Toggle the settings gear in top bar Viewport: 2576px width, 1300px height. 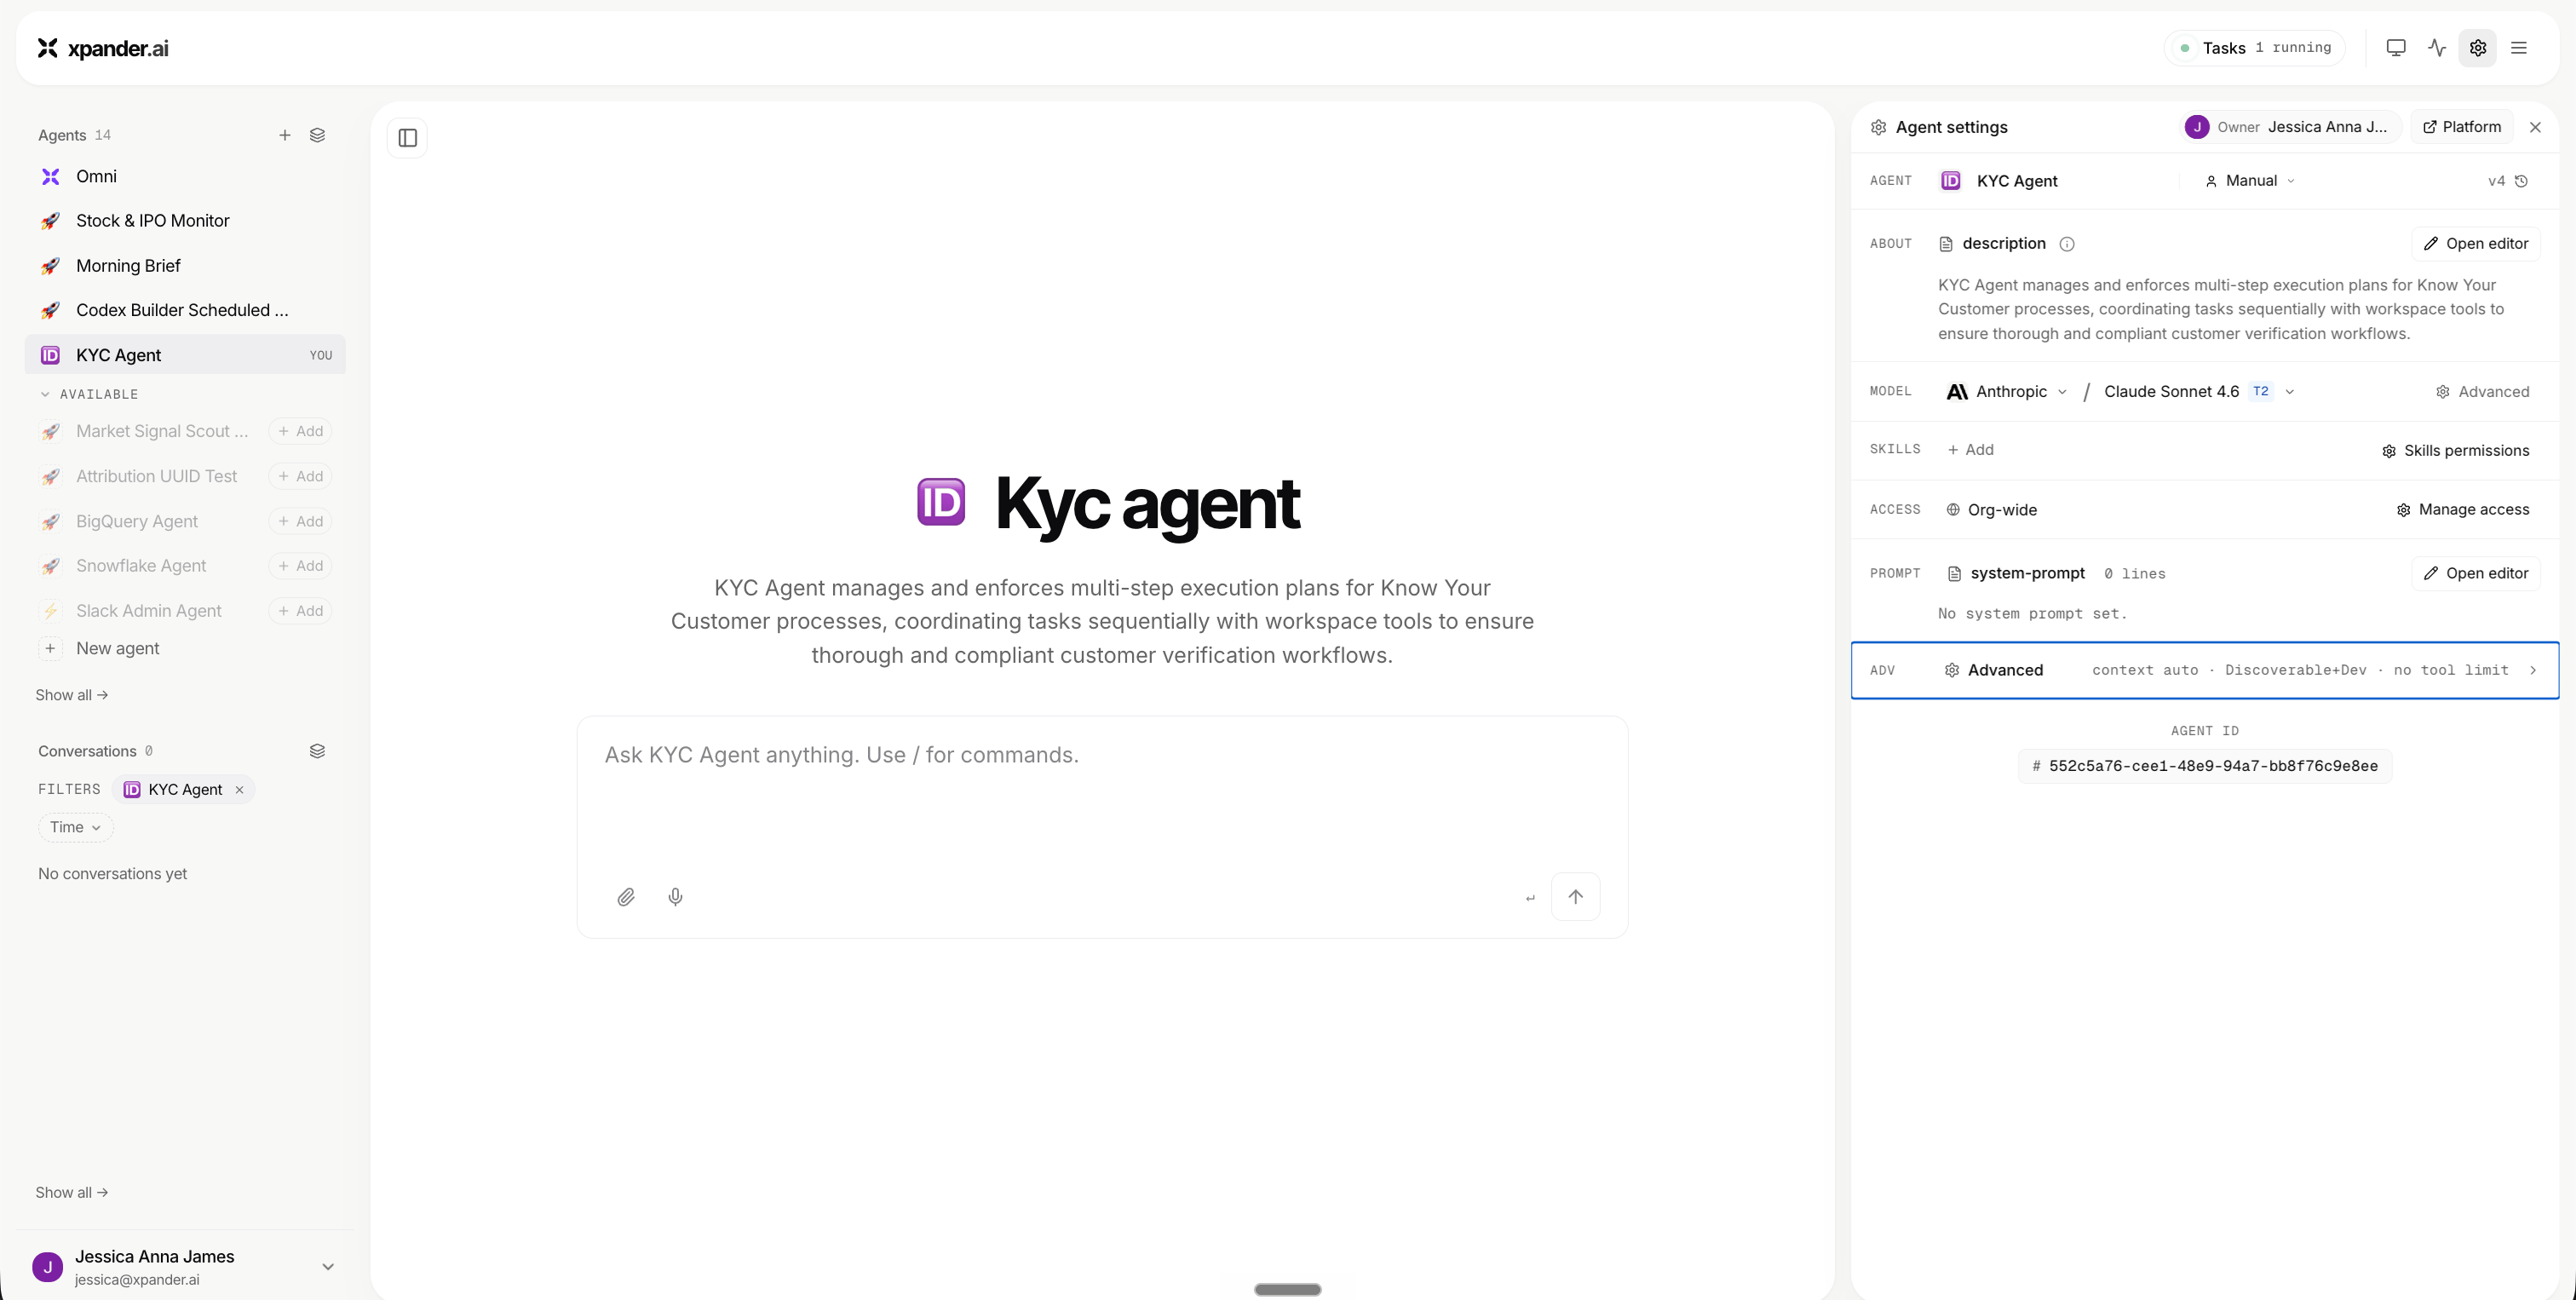pos(2478,48)
